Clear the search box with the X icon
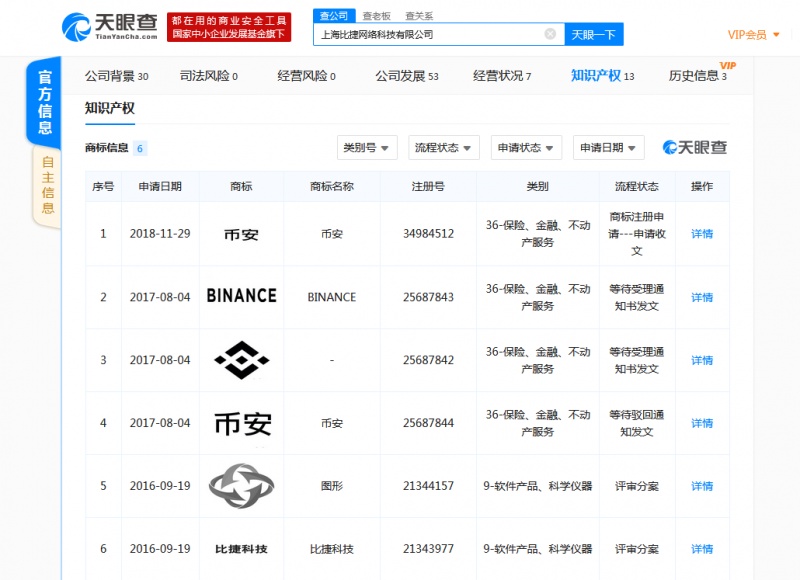The height and width of the screenshot is (580, 800). coord(550,34)
